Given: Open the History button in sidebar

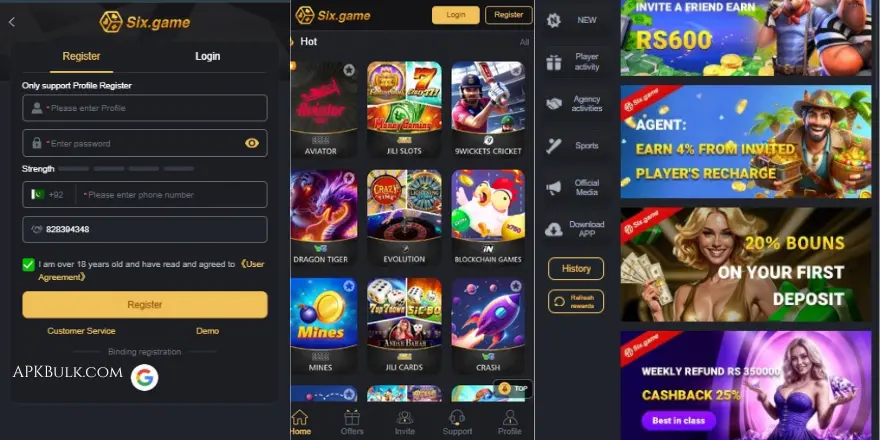Looking at the screenshot, I should (576, 268).
